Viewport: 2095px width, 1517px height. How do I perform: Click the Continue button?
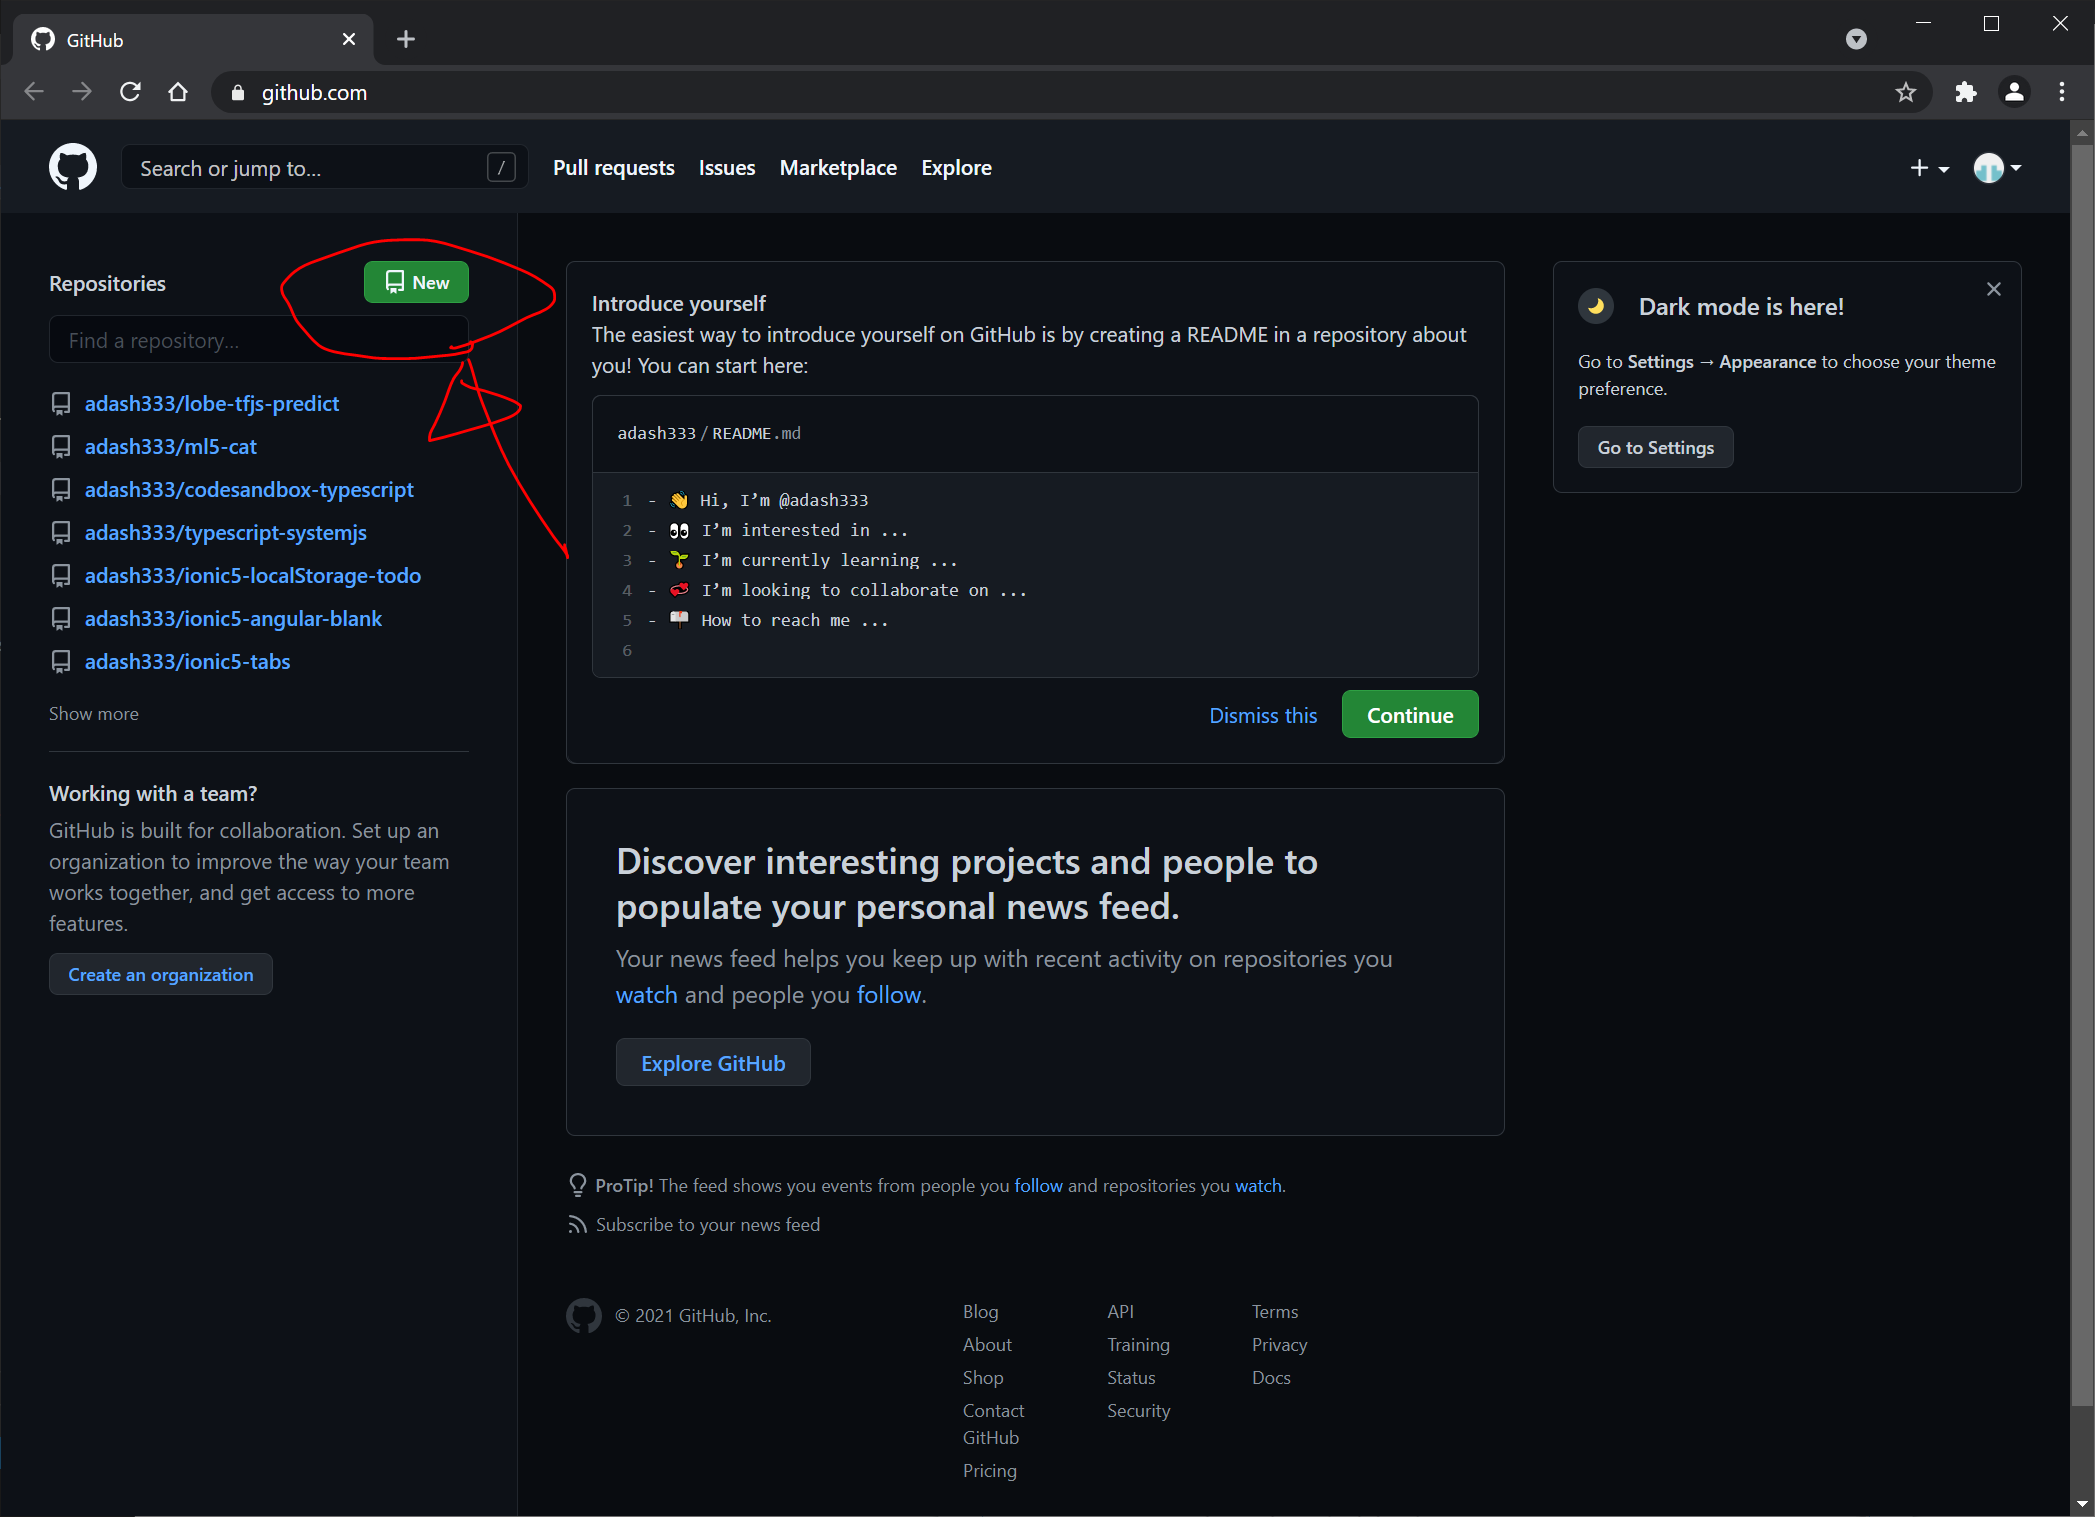[1410, 715]
